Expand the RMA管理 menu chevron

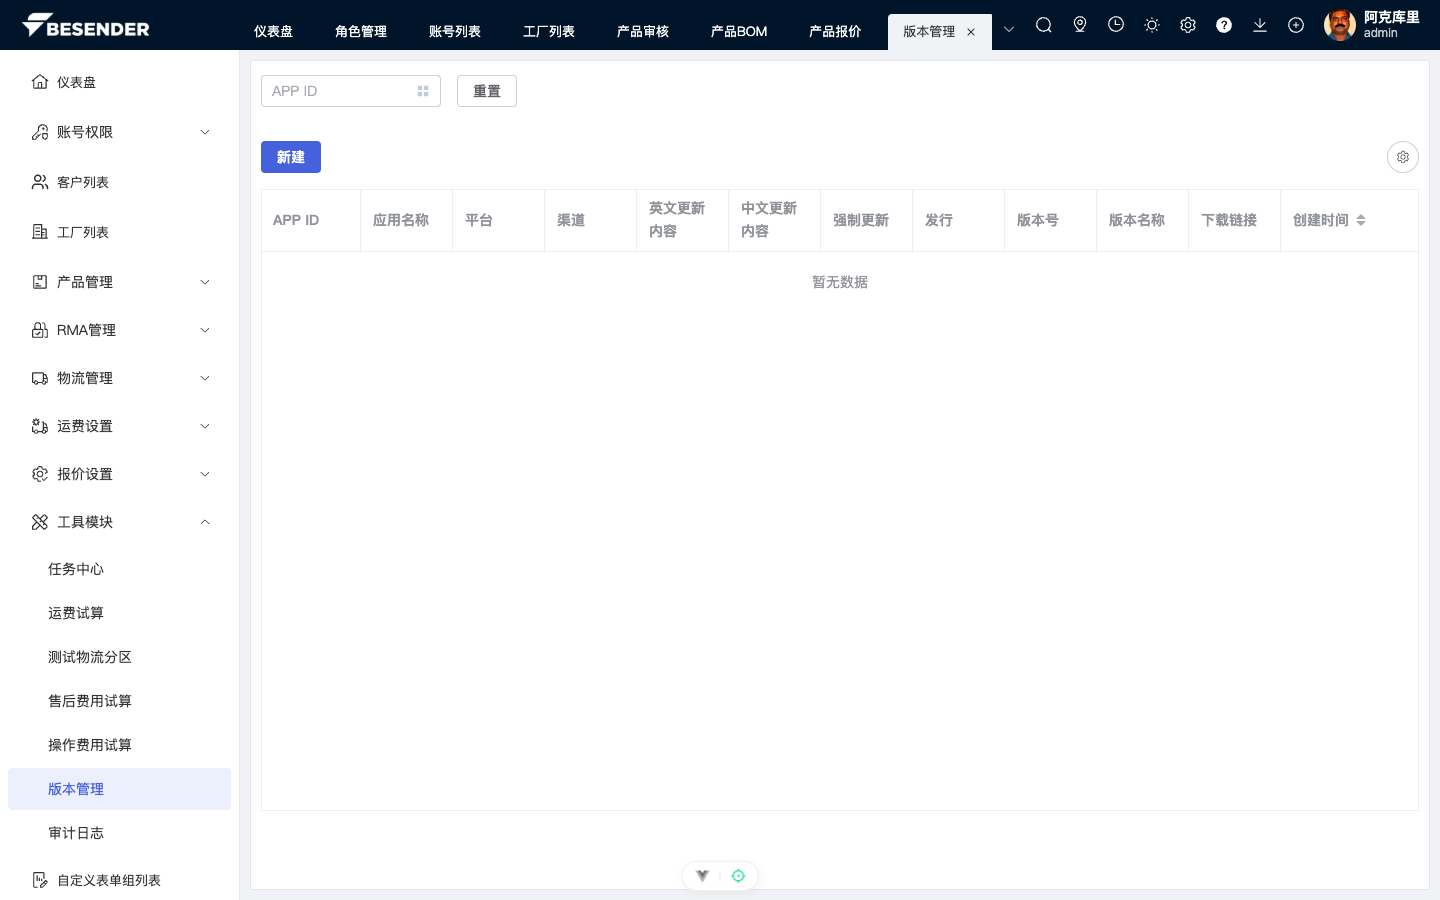coord(205,330)
